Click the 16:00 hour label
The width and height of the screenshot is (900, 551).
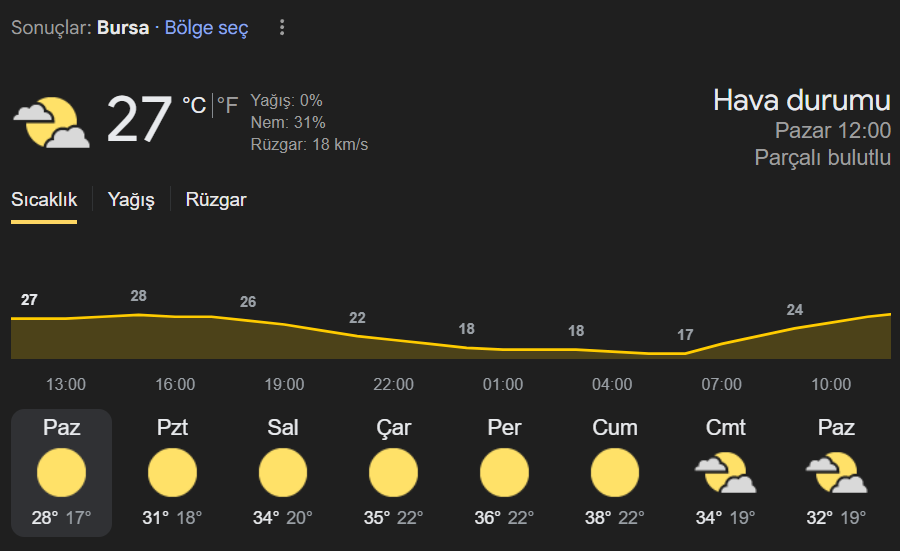pyautogui.click(x=175, y=384)
